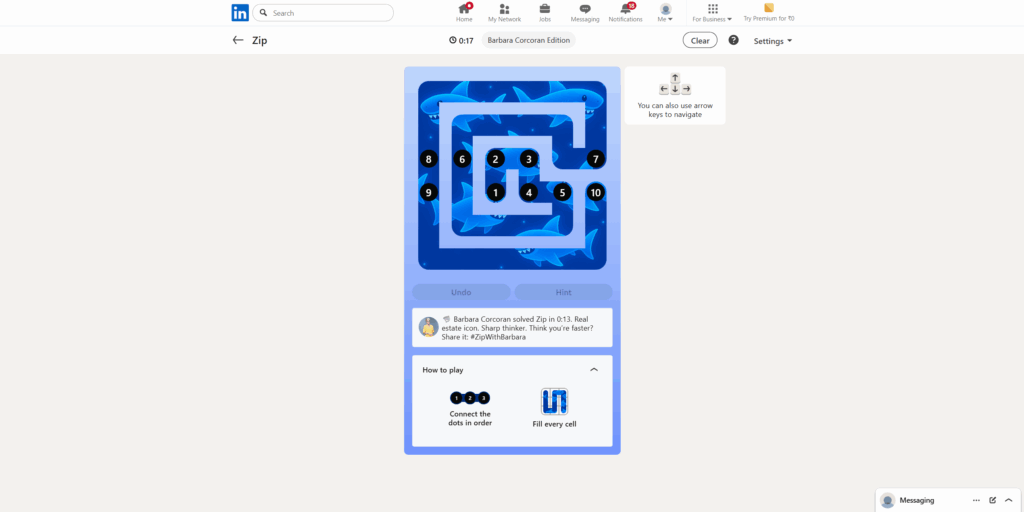Open the Settings dropdown
The height and width of the screenshot is (512, 1024).
point(773,41)
